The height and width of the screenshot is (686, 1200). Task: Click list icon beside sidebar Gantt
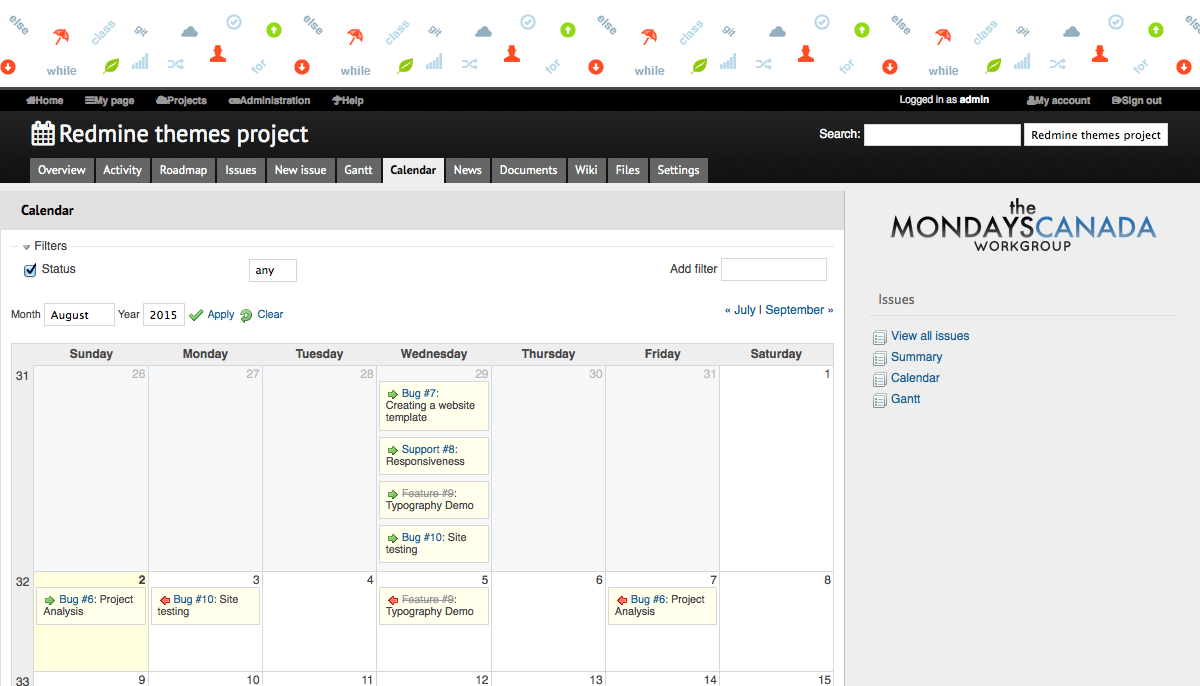pos(880,401)
